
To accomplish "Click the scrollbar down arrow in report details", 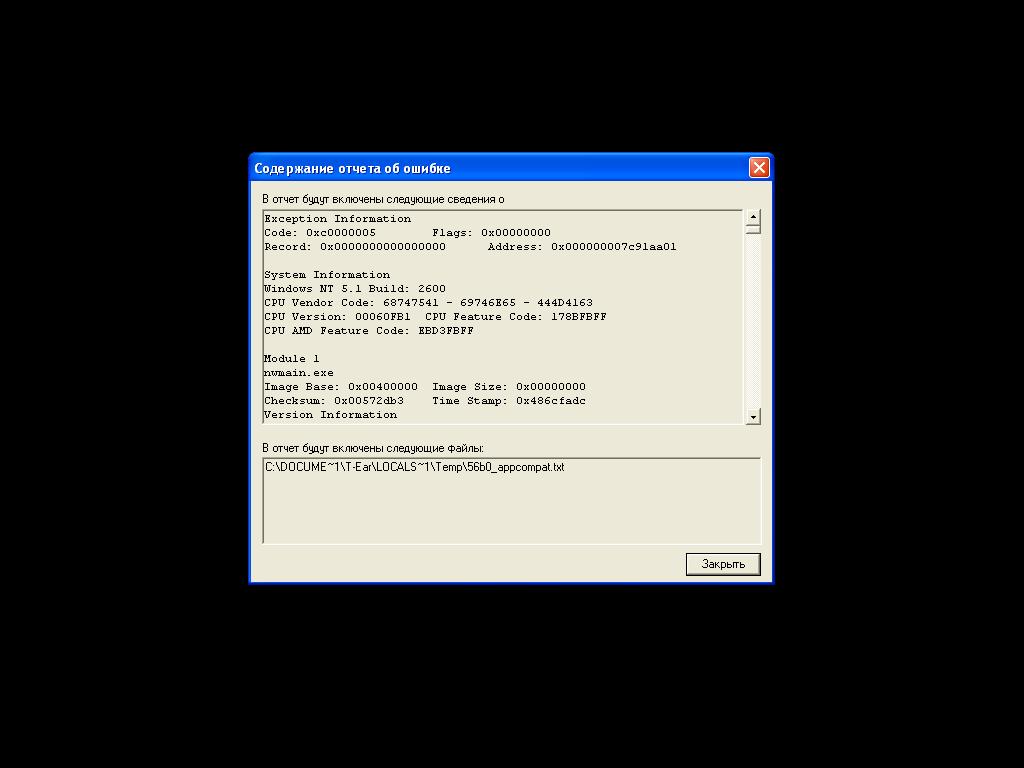I will [x=753, y=417].
